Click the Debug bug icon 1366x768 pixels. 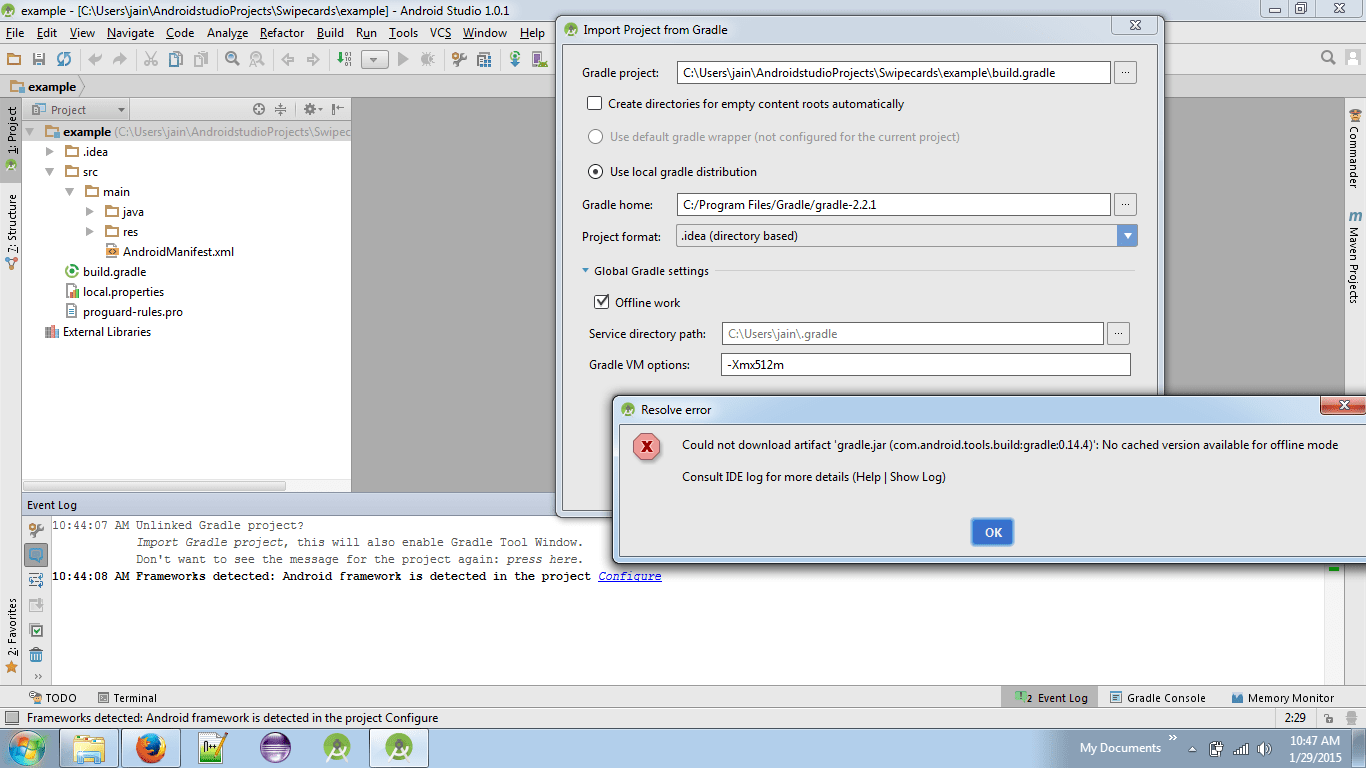click(x=428, y=60)
